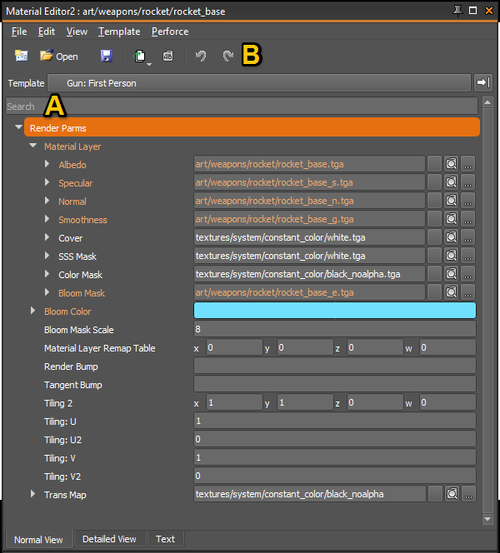Open the File menu
Screen dimensions: 500x553
(x=19, y=32)
